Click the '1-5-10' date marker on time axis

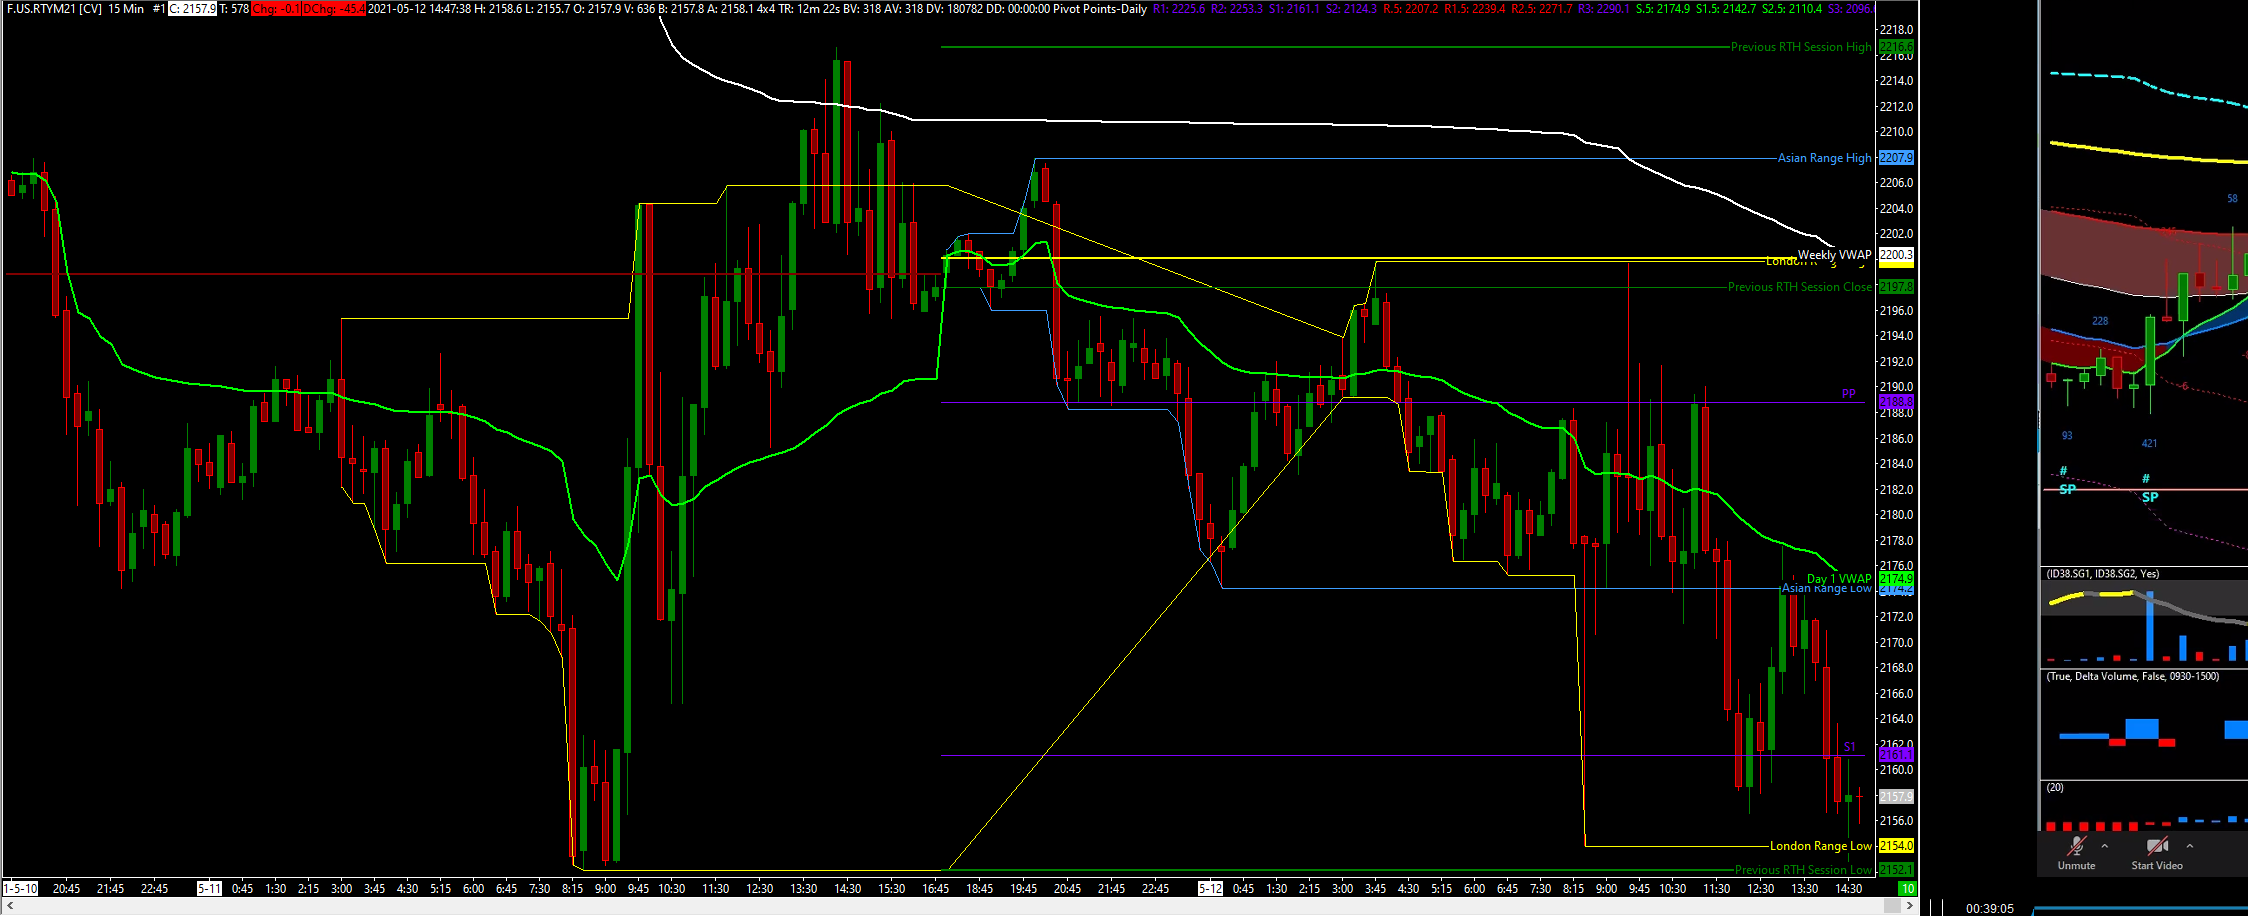pos(21,888)
